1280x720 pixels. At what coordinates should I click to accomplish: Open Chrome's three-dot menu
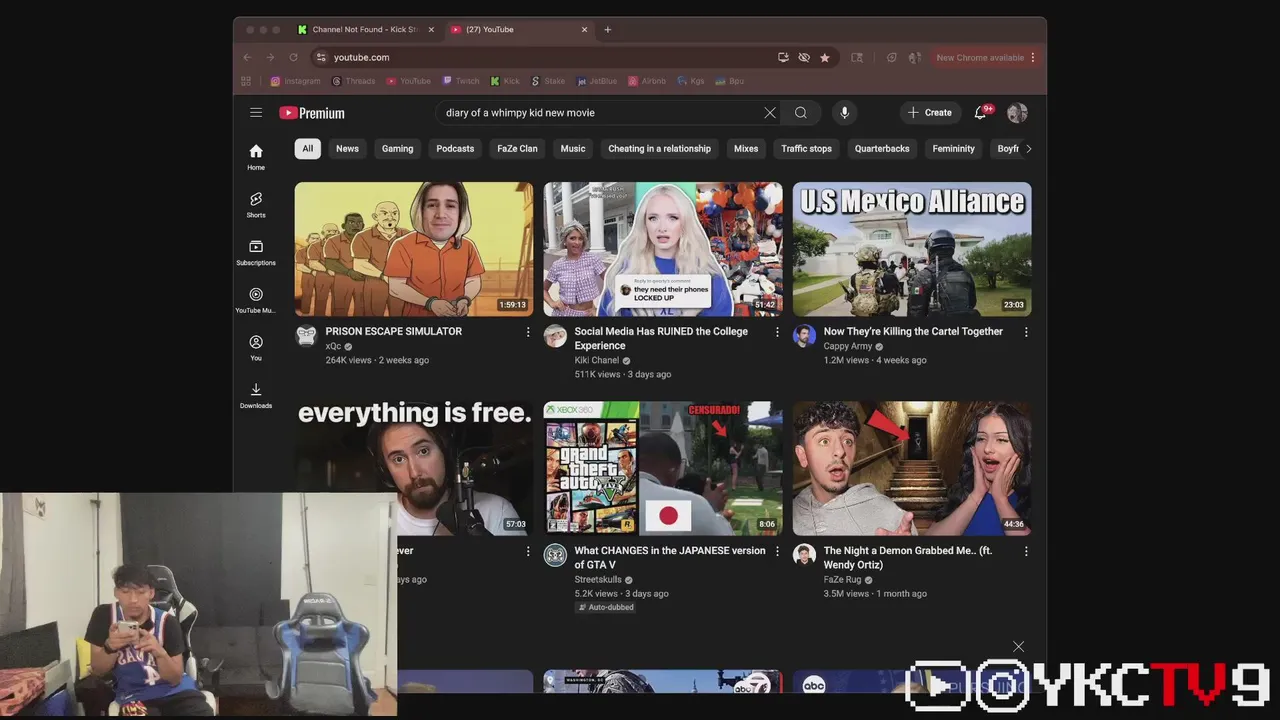(1033, 58)
